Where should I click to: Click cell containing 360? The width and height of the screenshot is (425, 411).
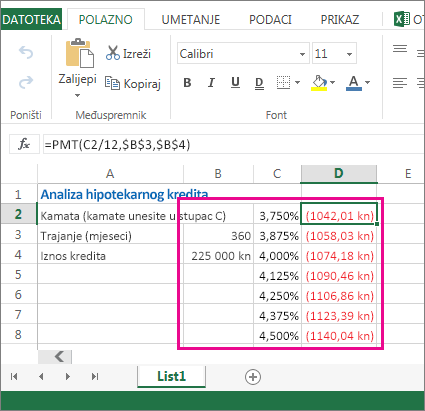coord(218,234)
